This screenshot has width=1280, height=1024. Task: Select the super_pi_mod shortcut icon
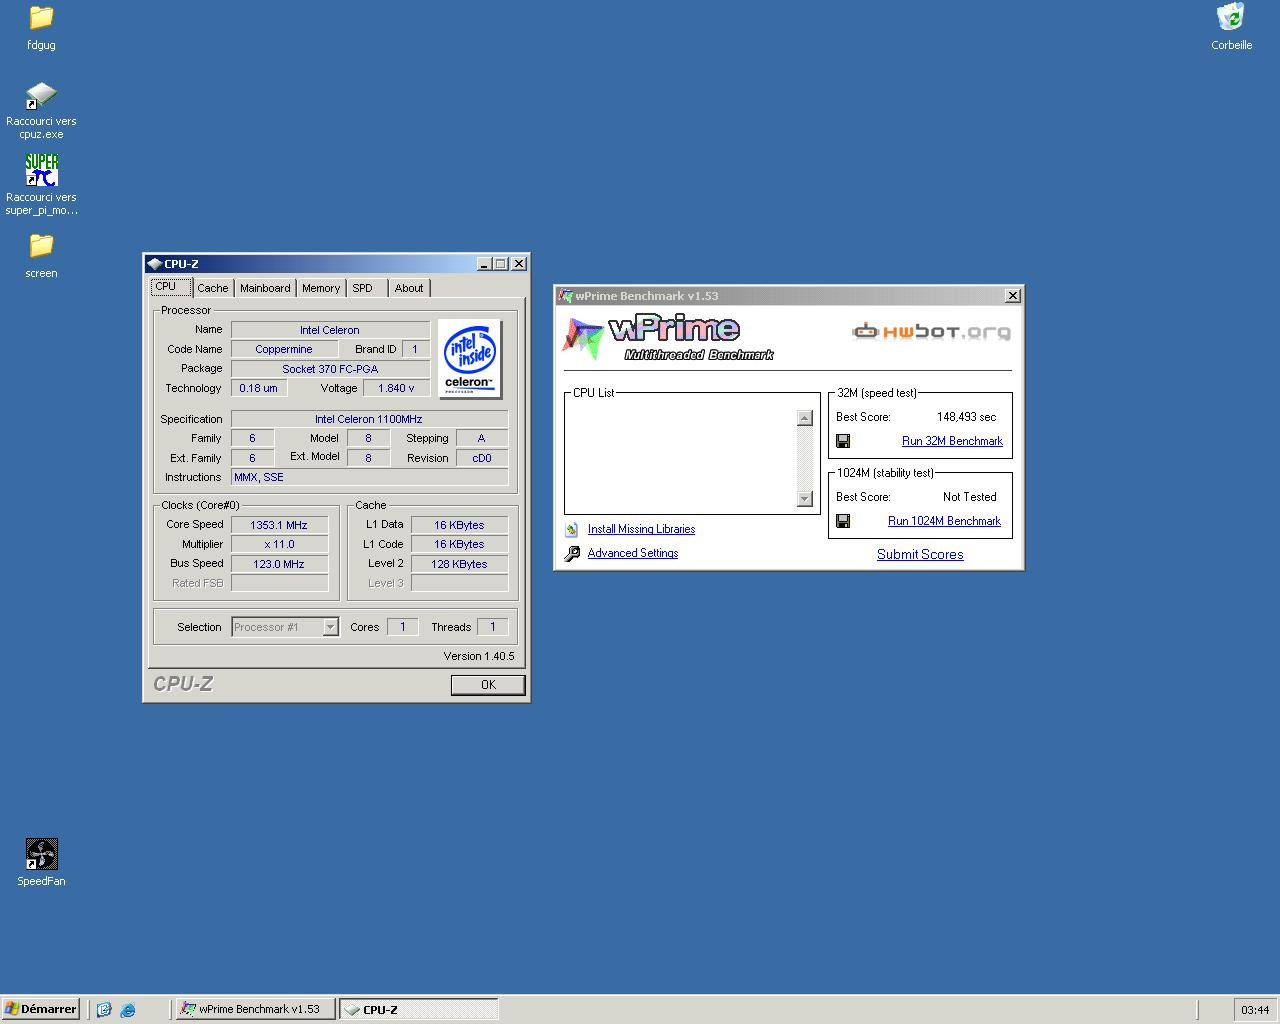[x=41, y=170]
